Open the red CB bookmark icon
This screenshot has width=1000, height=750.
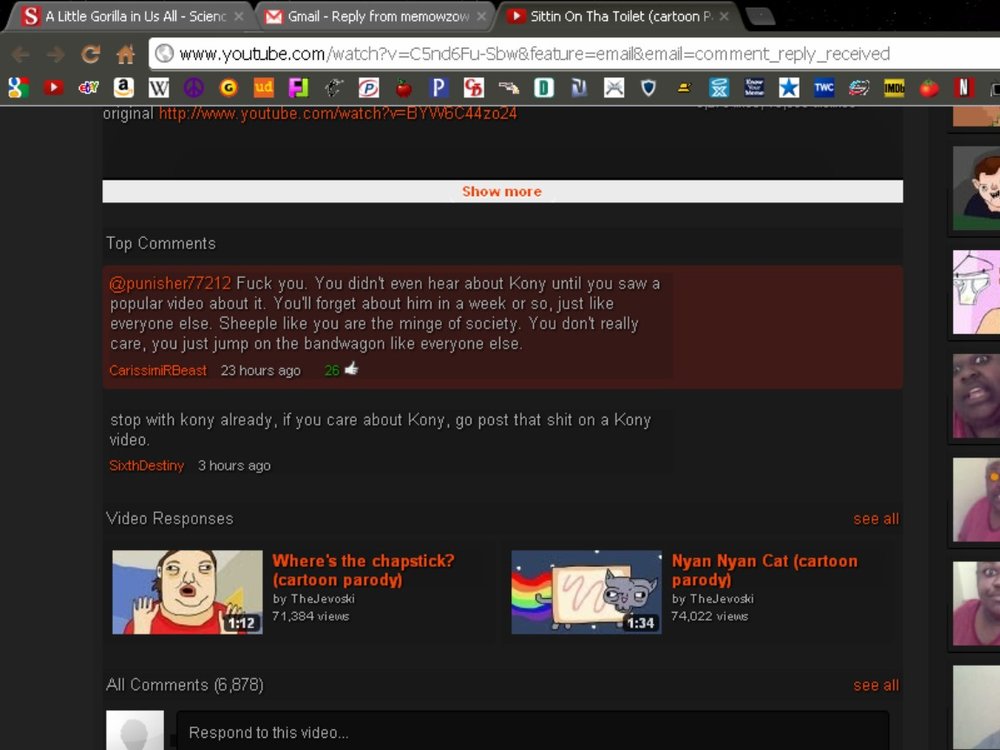[x=474, y=87]
